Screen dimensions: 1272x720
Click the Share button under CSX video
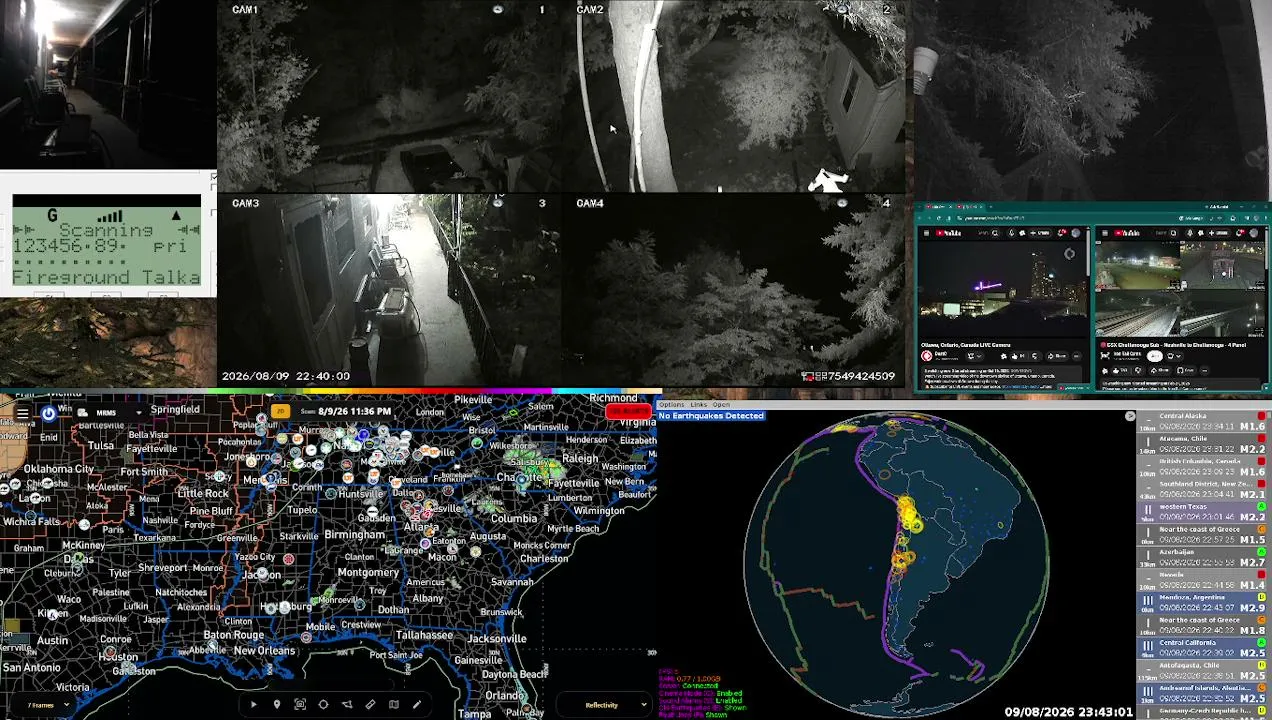tap(1160, 370)
